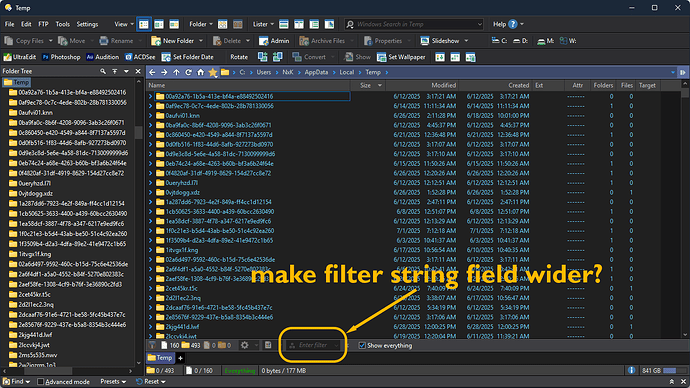Enable Advanced mode checkbox in Find bar
The height and width of the screenshot is (388, 690).
[40, 382]
